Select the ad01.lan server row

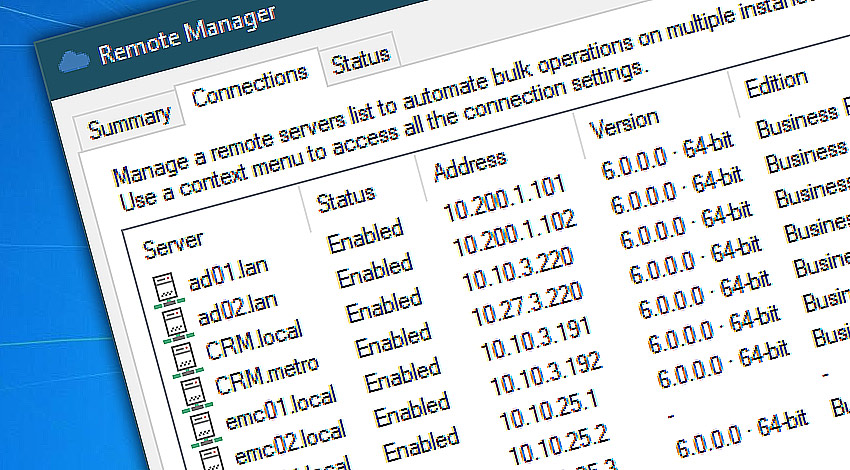(x=228, y=274)
